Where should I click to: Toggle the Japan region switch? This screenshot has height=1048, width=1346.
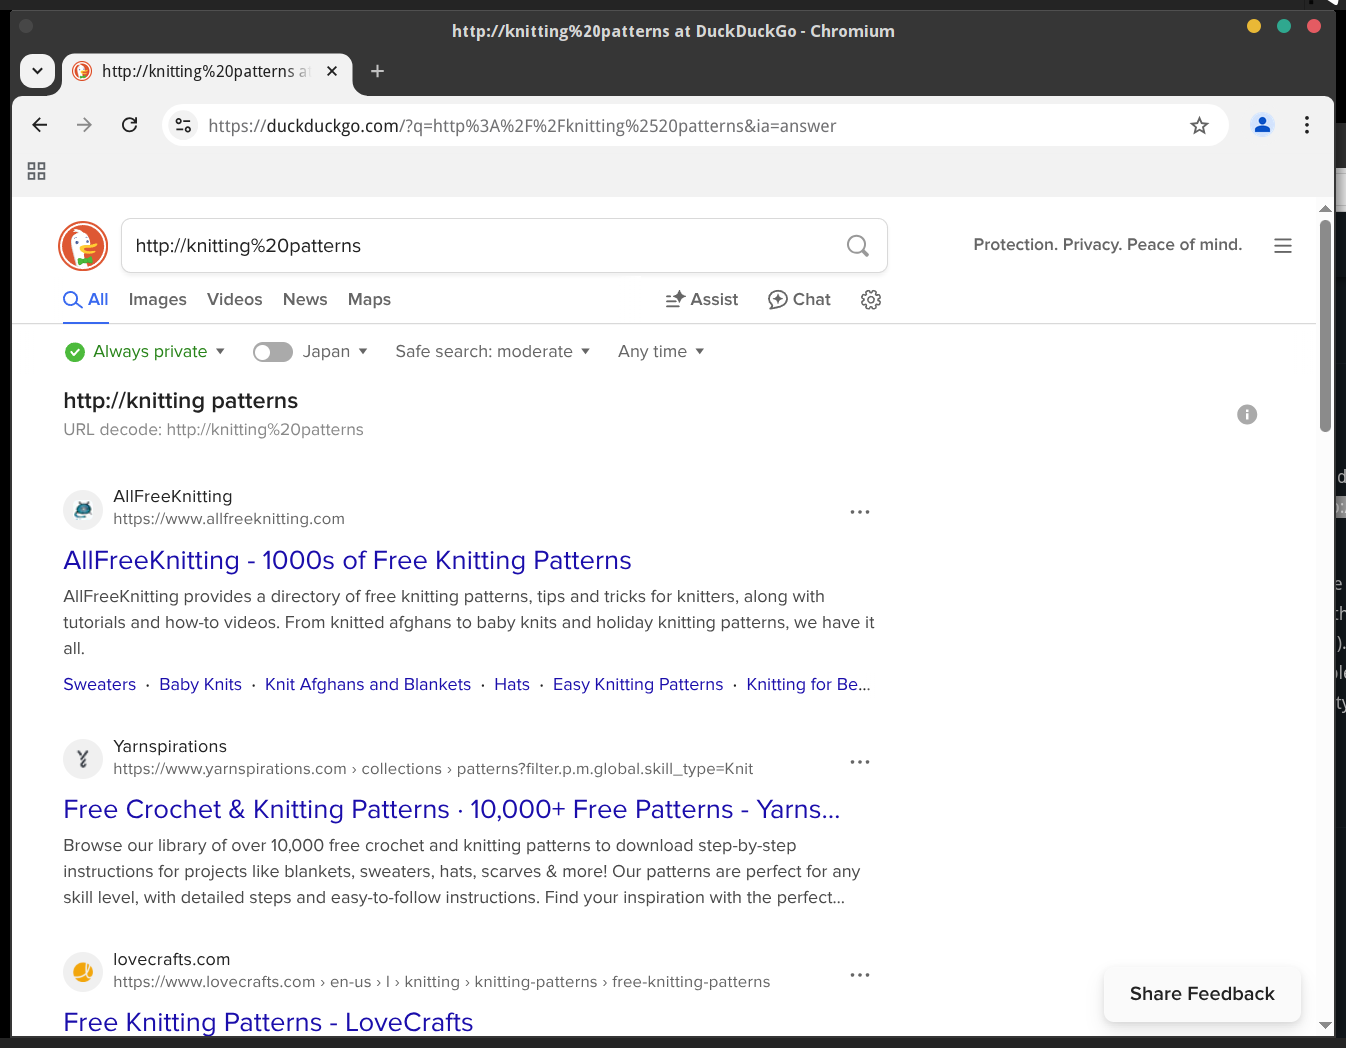(x=272, y=352)
